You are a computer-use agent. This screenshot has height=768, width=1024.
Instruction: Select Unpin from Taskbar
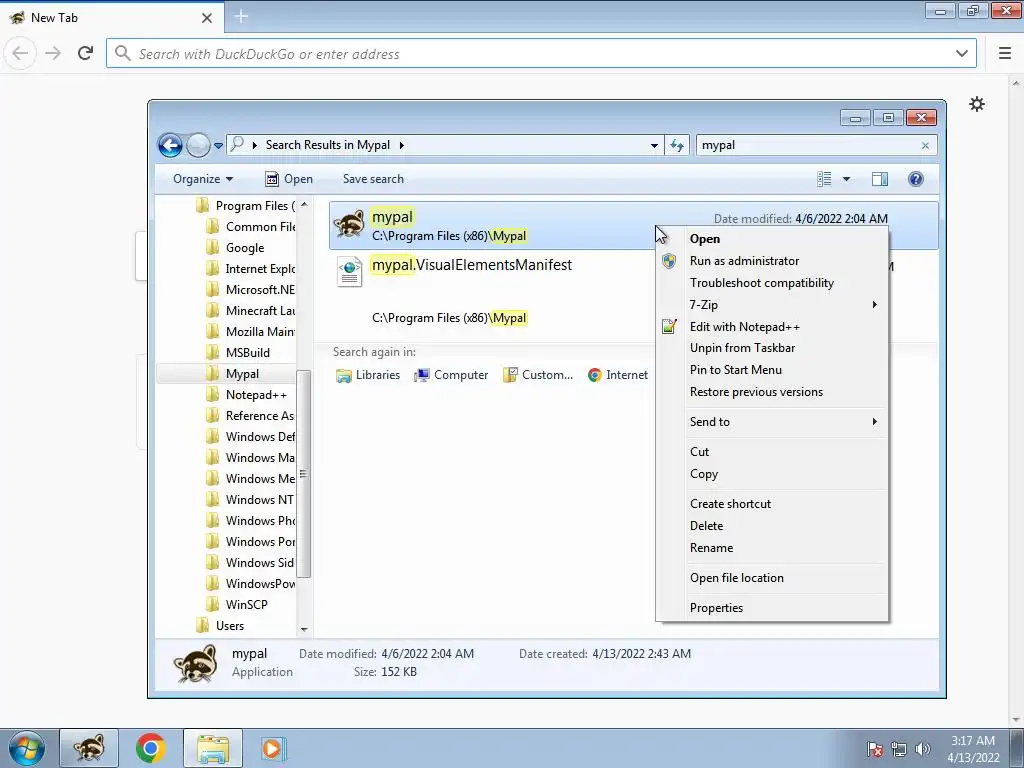click(773, 348)
